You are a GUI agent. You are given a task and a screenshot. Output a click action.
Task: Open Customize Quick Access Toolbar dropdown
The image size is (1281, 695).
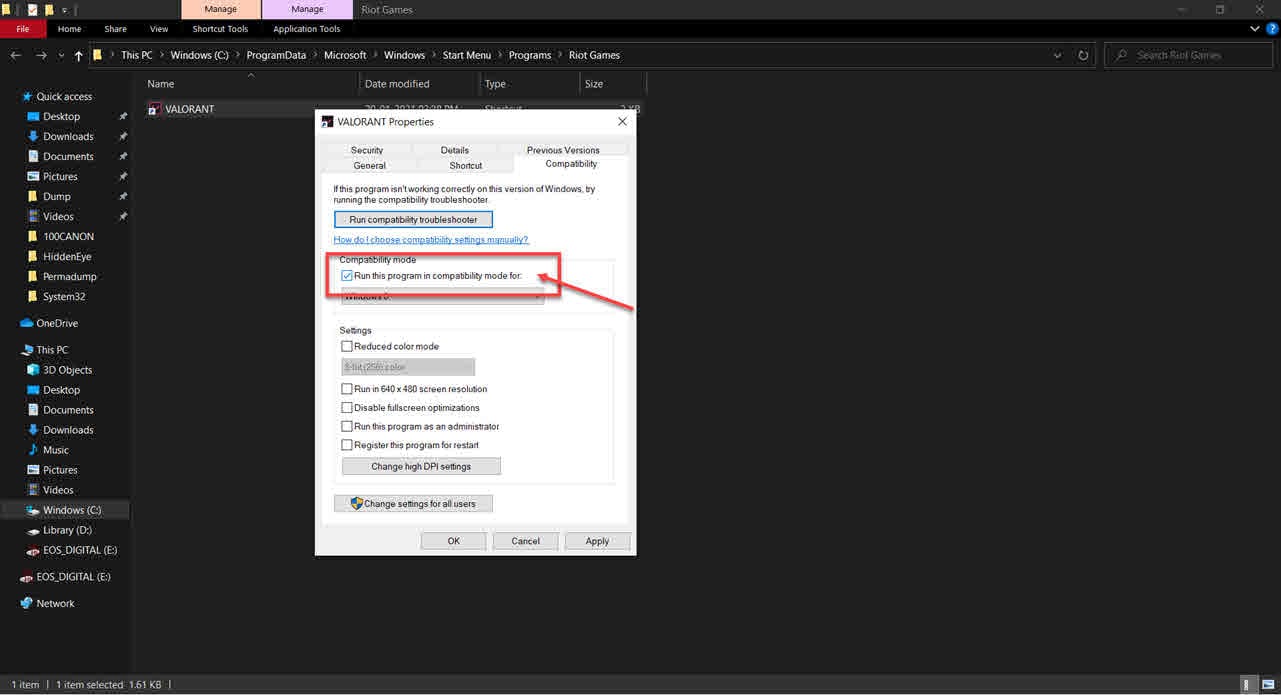pyautogui.click(x=65, y=9)
